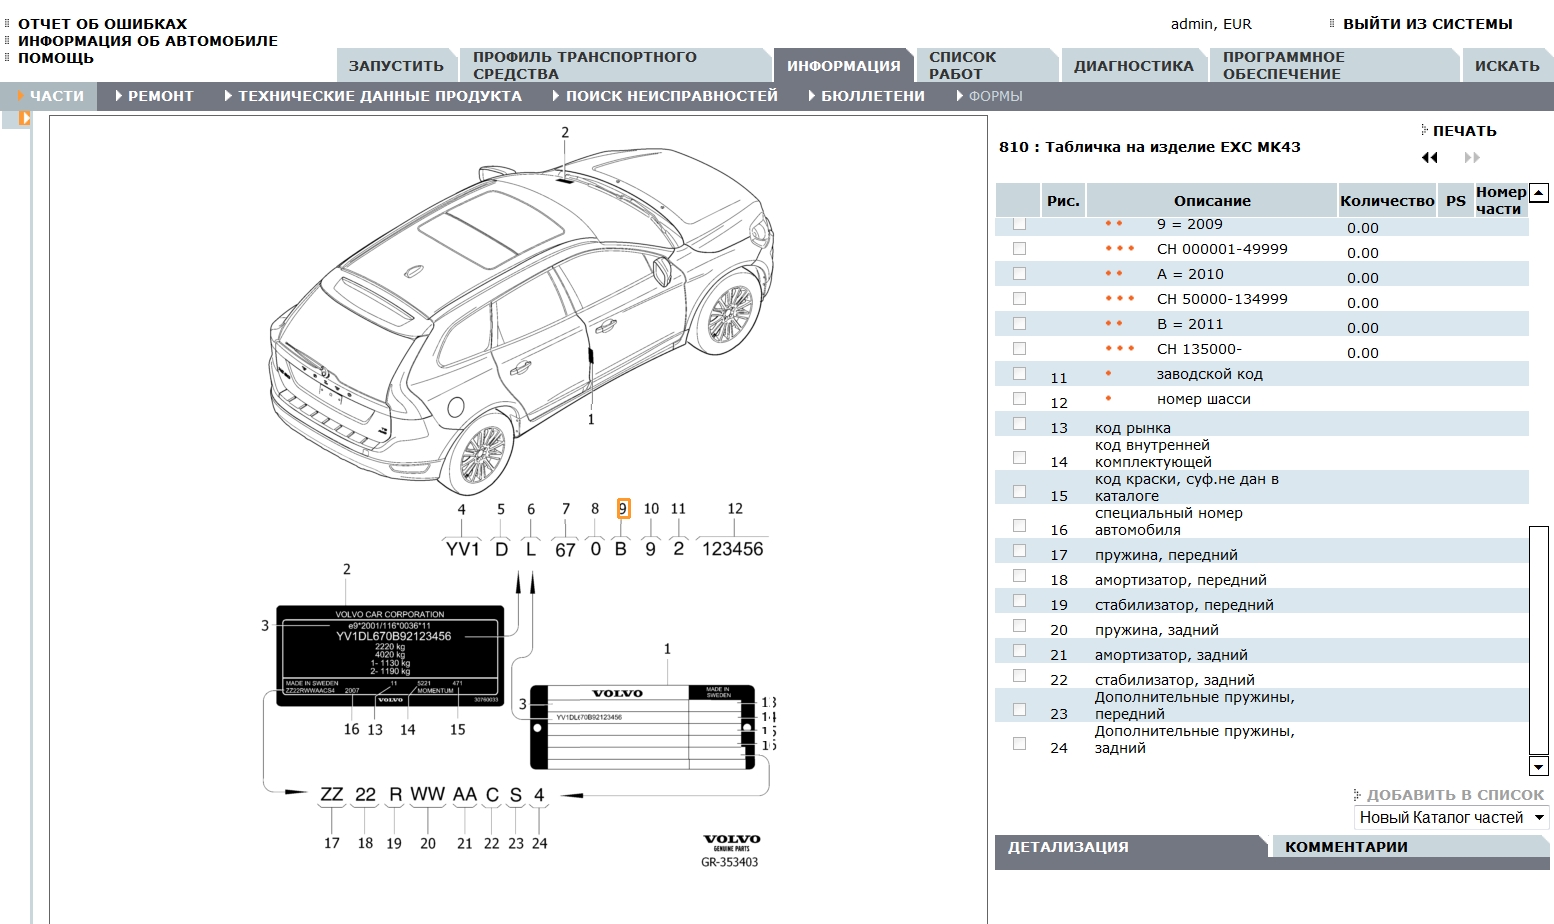Click the scroll up arrow in parts table

coord(1539,193)
